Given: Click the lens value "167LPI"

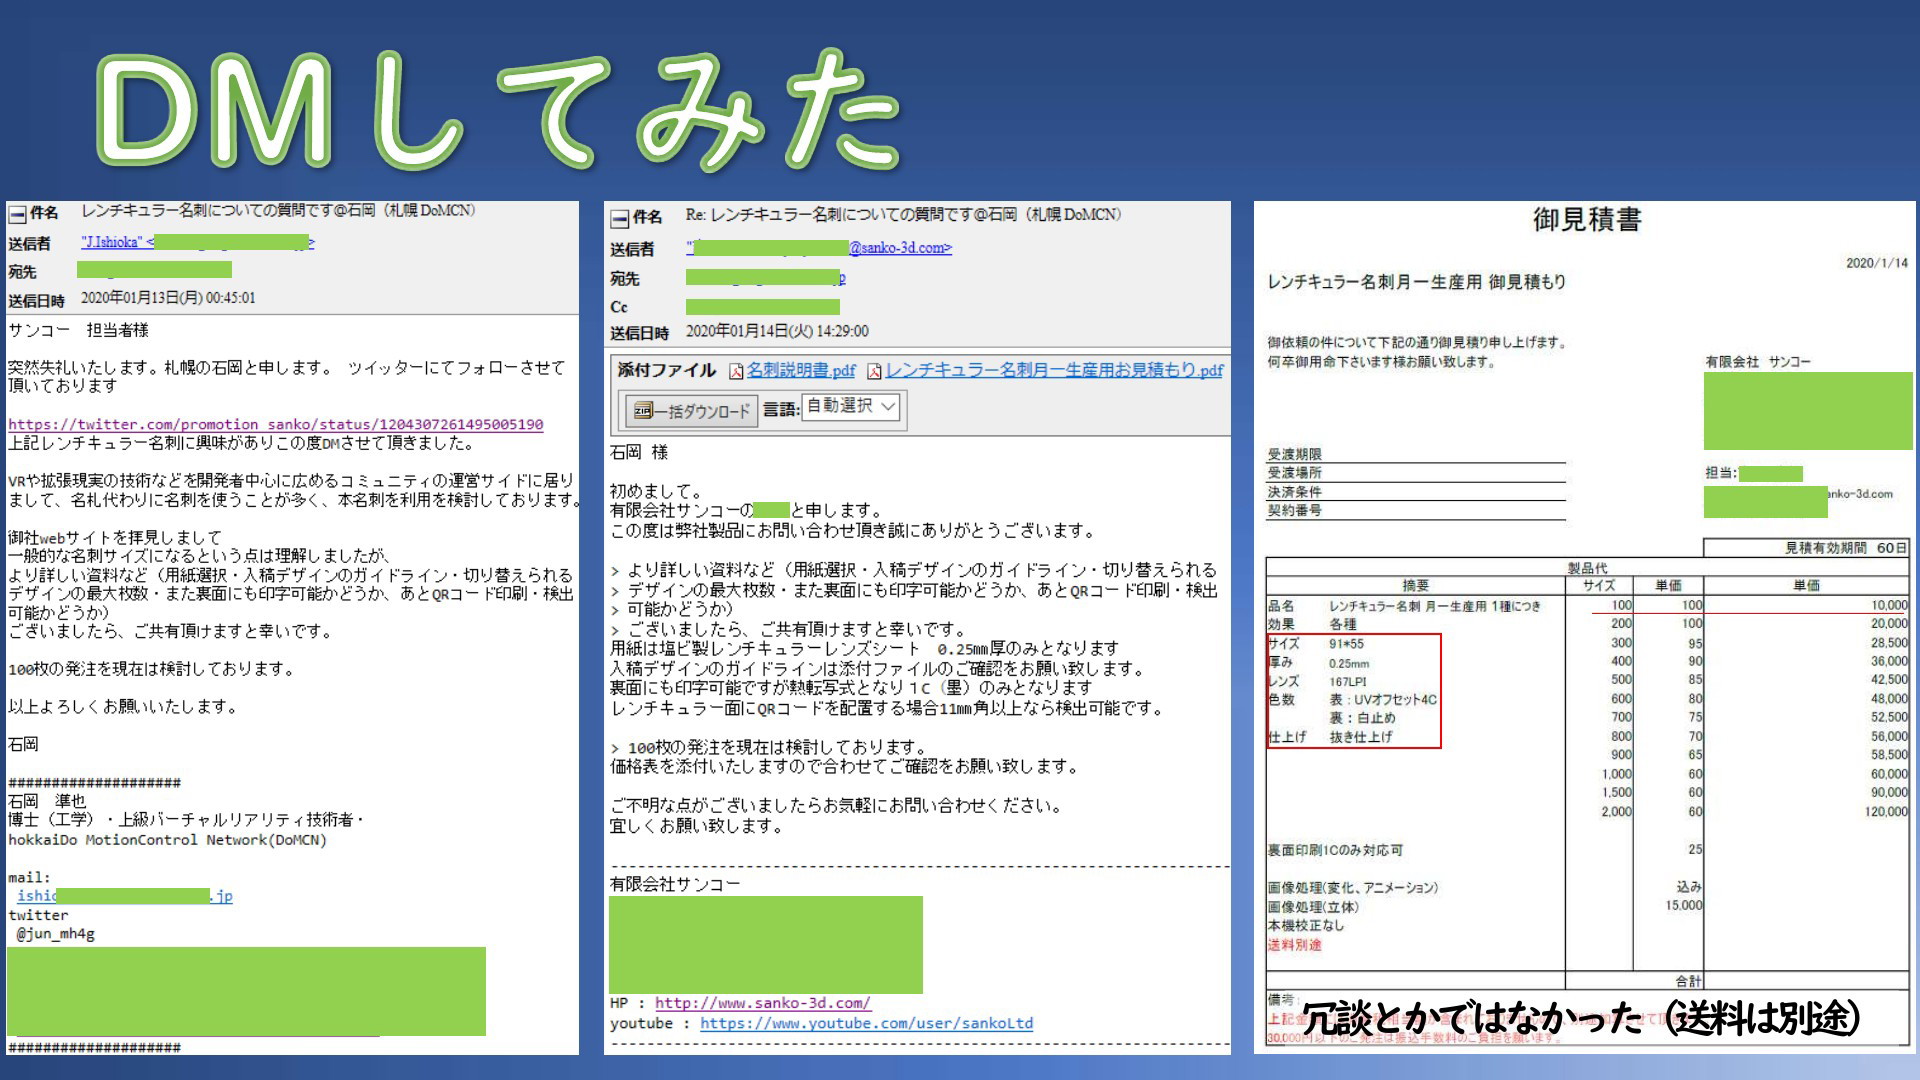Looking at the screenshot, I should pyautogui.click(x=1347, y=682).
